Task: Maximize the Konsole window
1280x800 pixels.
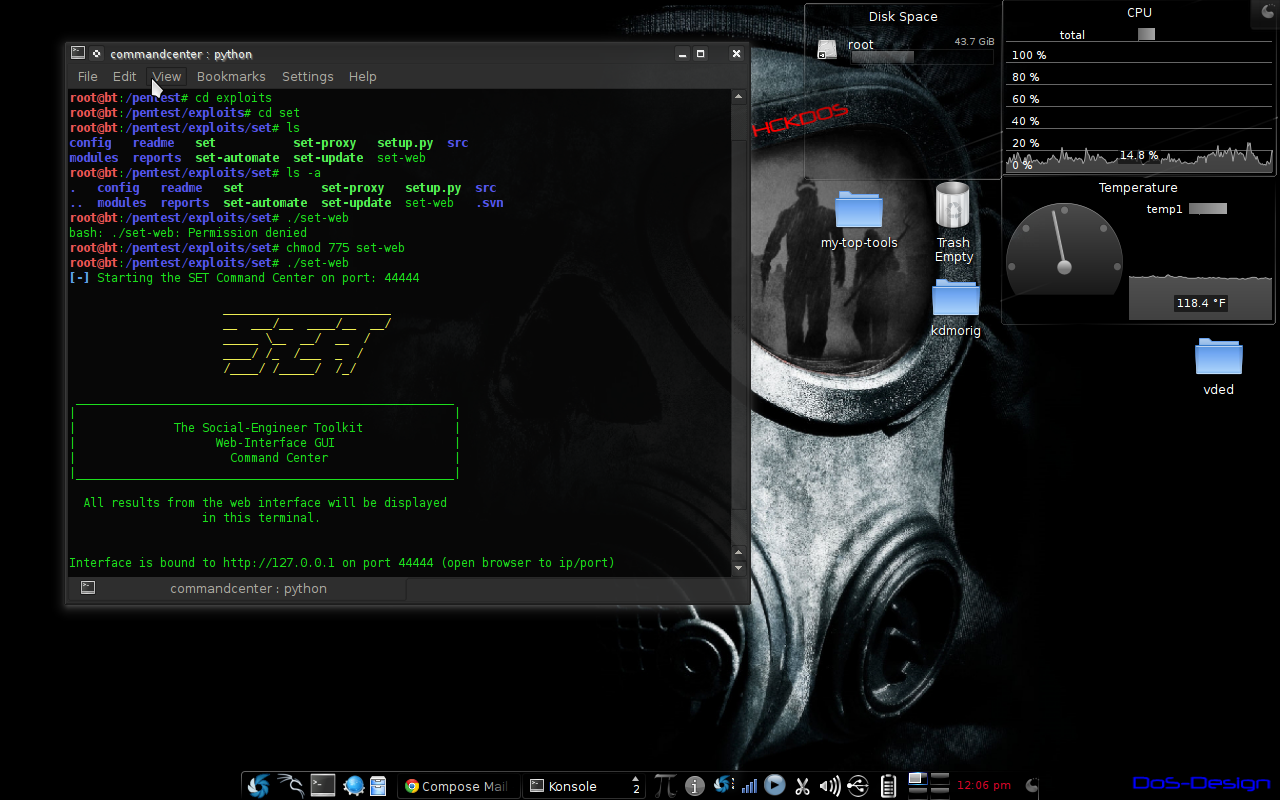Action: (x=701, y=53)
